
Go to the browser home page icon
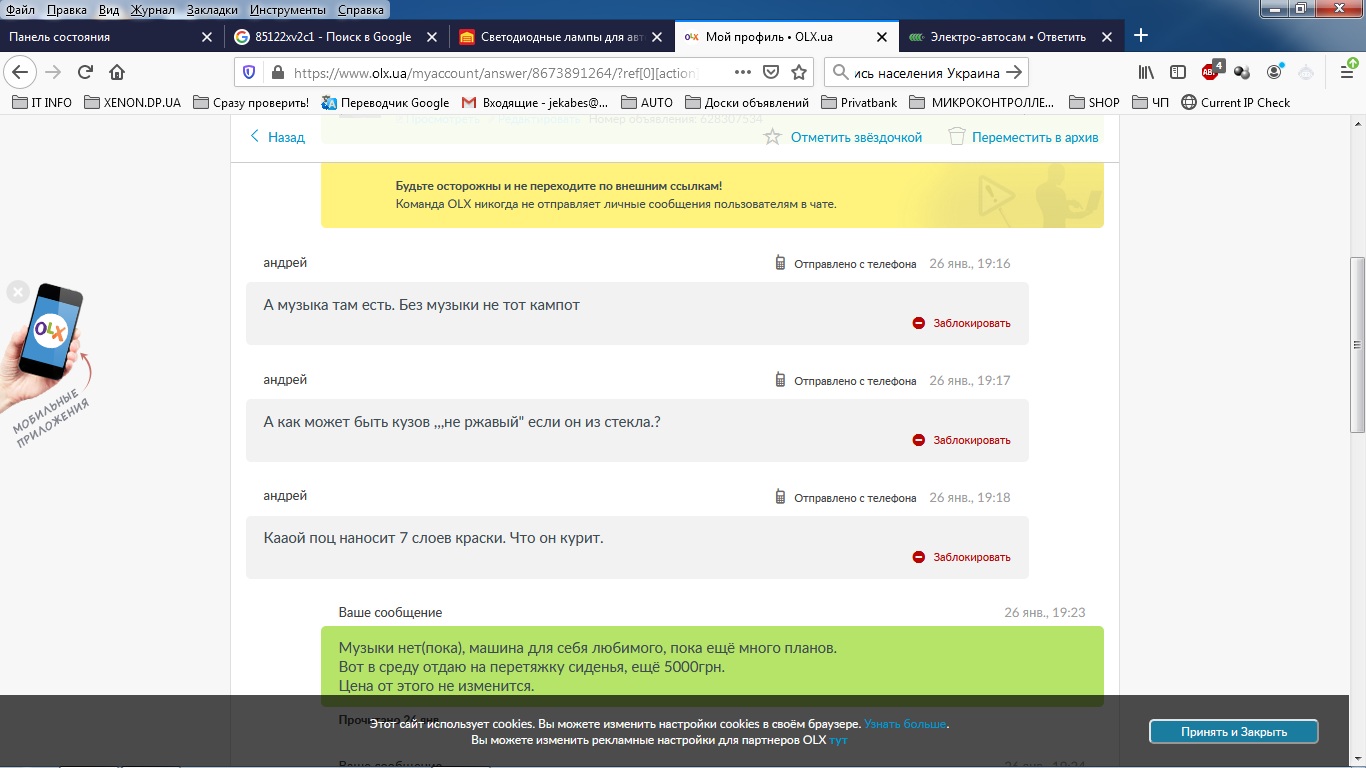[117, 72]
